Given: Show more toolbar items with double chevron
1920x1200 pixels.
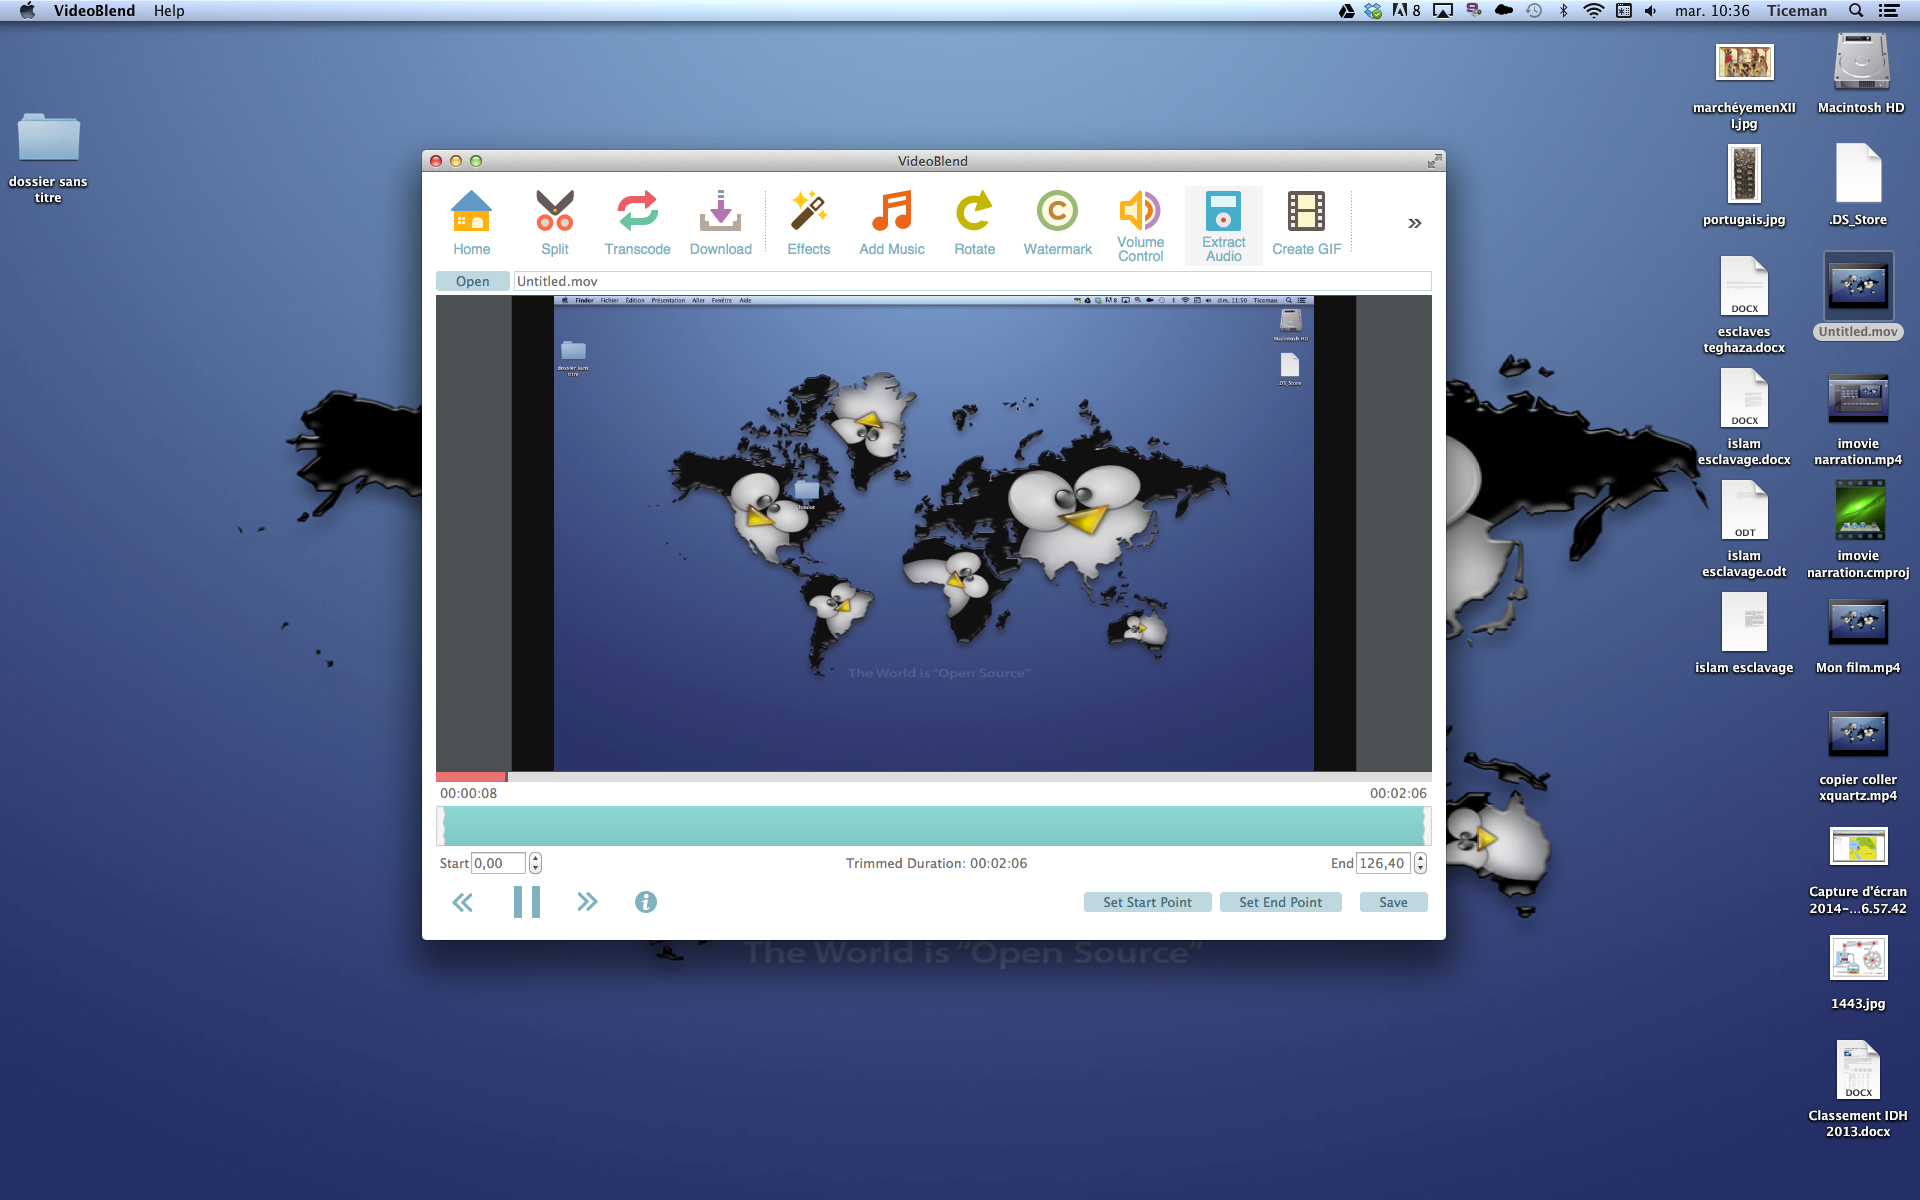Looking at the screenshot, I should tap(1414, 223).
